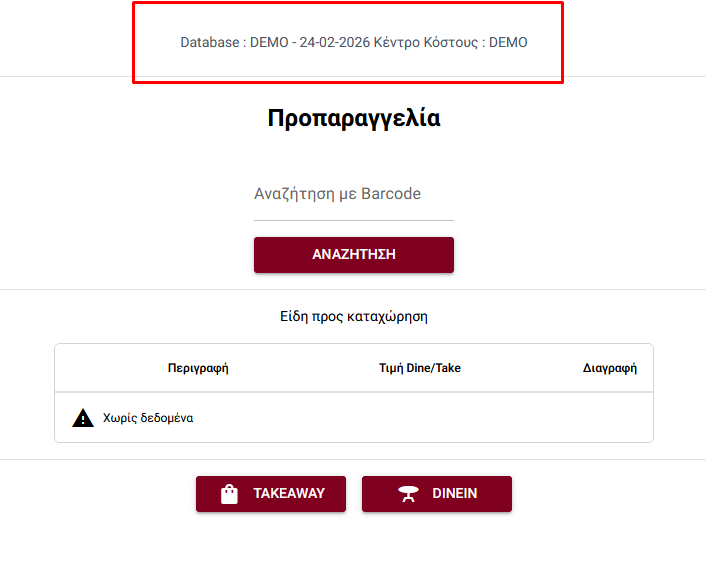Click the Τιμή Dine/Take column header
This screenshot has width=706, height=561.
(419, 368)
